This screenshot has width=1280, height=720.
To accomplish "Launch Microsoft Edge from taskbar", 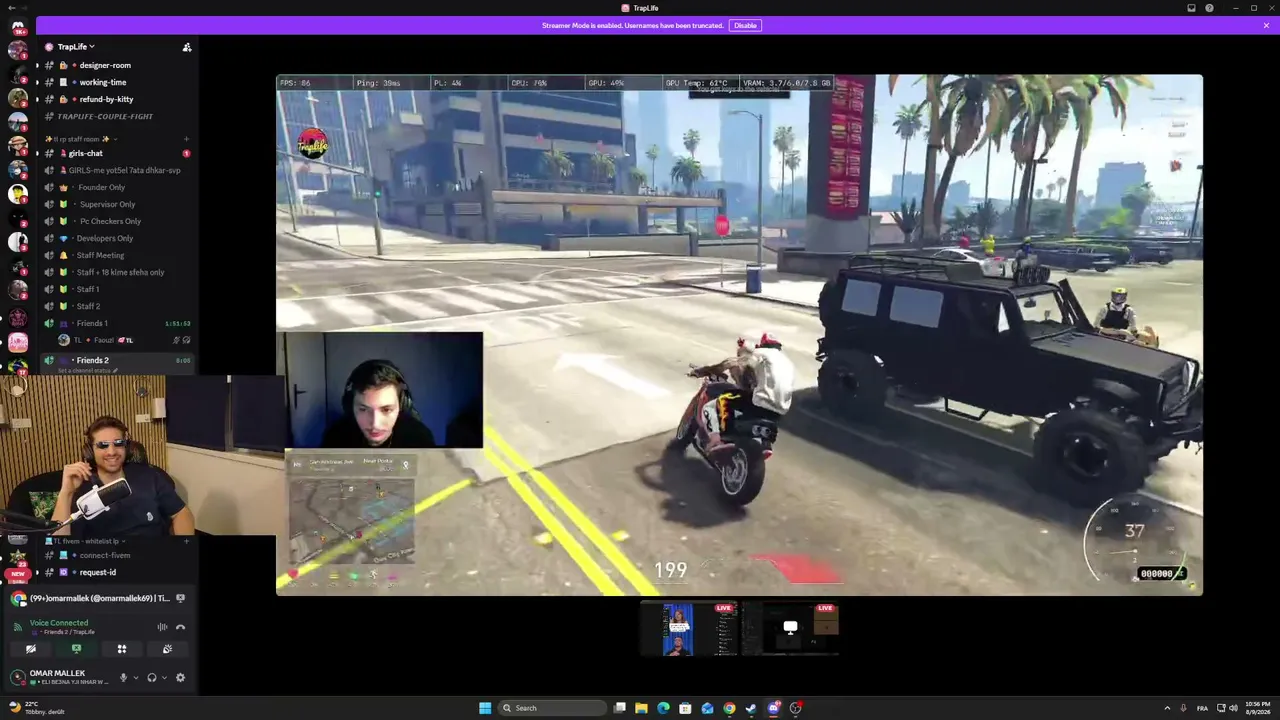I will click(x=663, y=708).
